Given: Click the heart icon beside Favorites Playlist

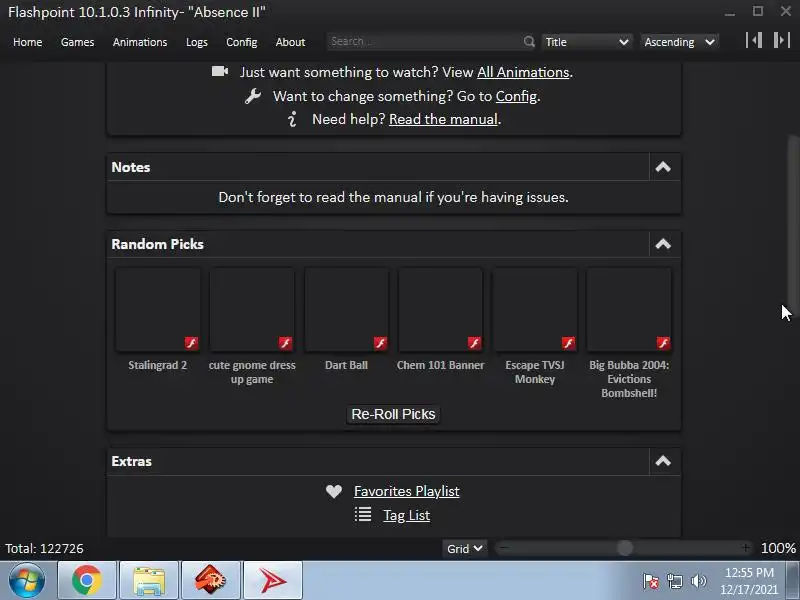Looking at the screenshot, I should (x=334, y=491).
